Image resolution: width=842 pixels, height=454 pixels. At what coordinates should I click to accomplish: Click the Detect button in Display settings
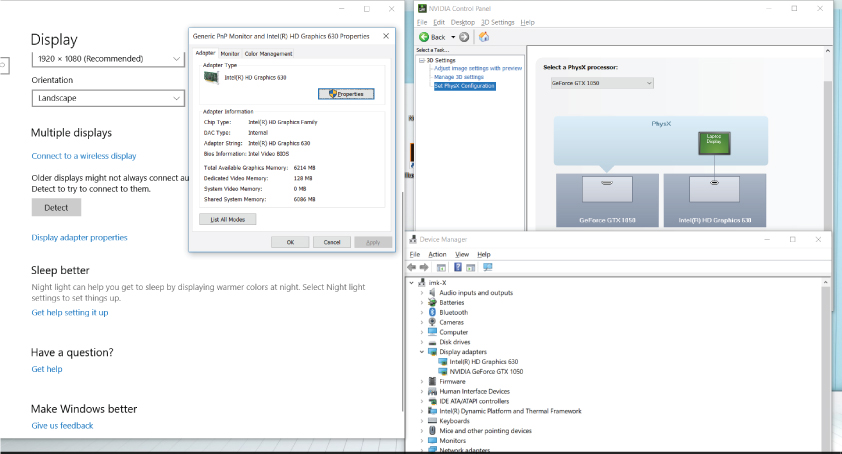[56, 207]
